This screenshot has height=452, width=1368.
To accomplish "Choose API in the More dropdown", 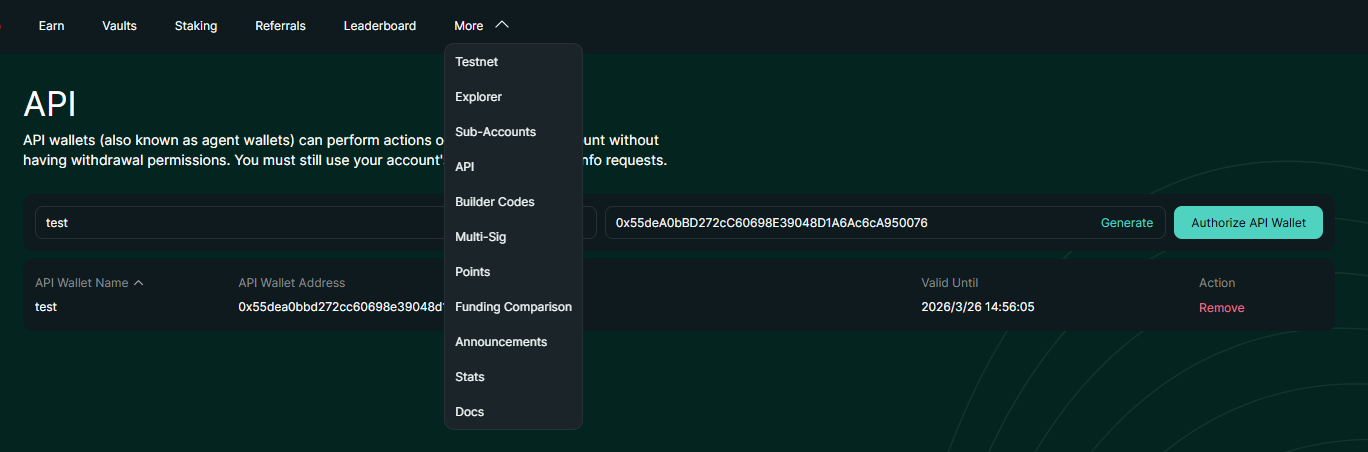I will point(464,167).
